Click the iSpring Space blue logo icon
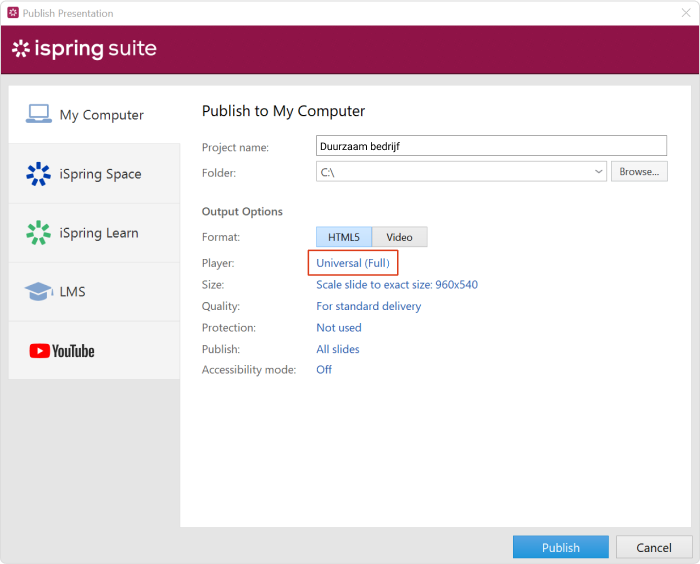This screenshot has width=700, height=564. 39,174
